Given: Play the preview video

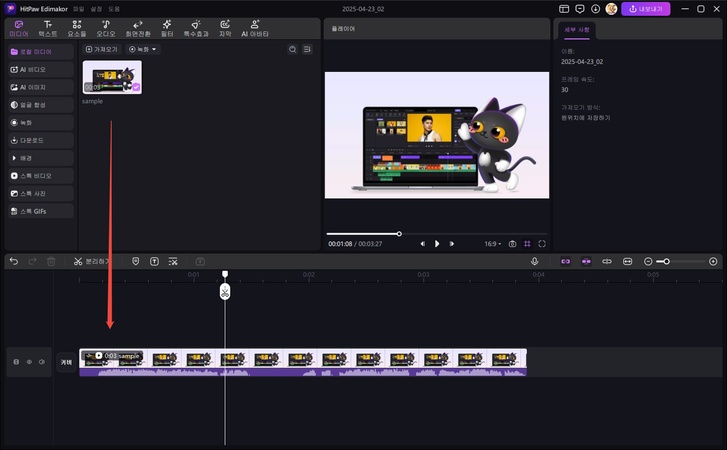Looking at the screenshot, I should (437, 244).
